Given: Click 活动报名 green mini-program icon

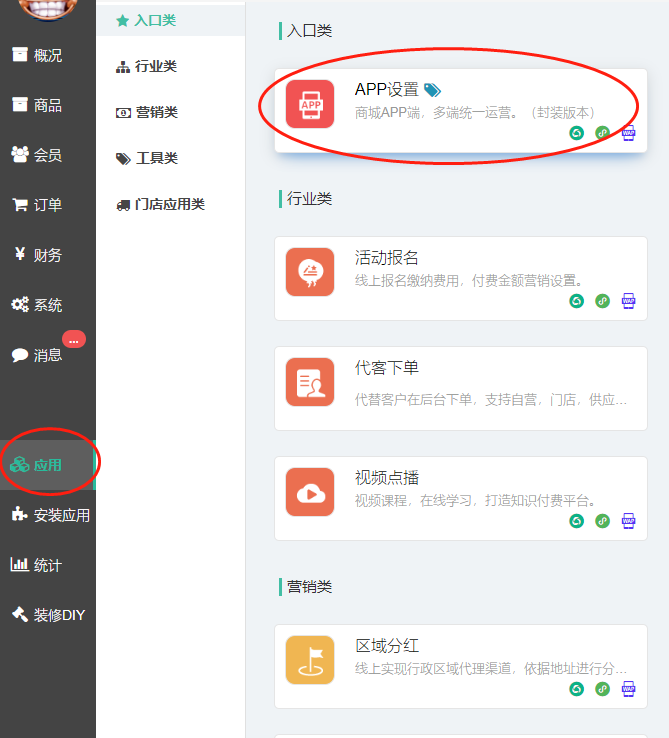Looking at the screenshot, I should click(577, 301).
